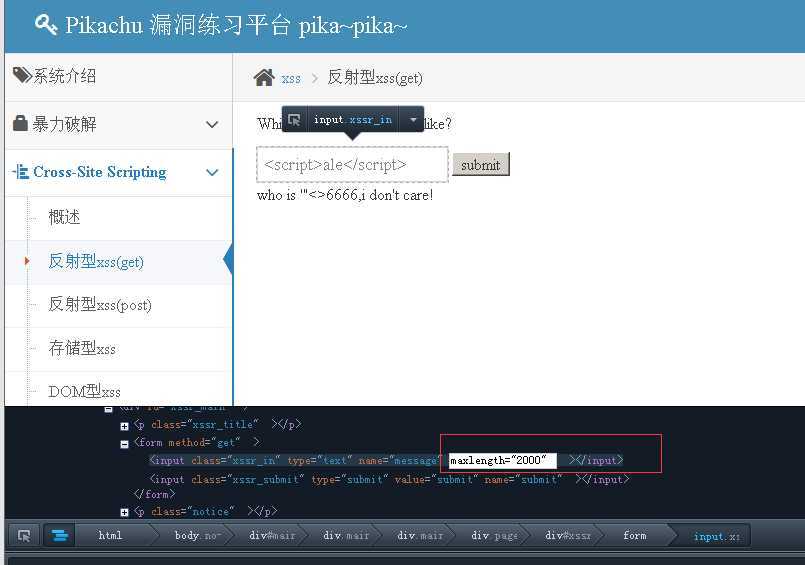Toggle the markup panel icon in devtools
Image resolution: width=805 pixels, height=565 pixels.
[x=60, y=536]
